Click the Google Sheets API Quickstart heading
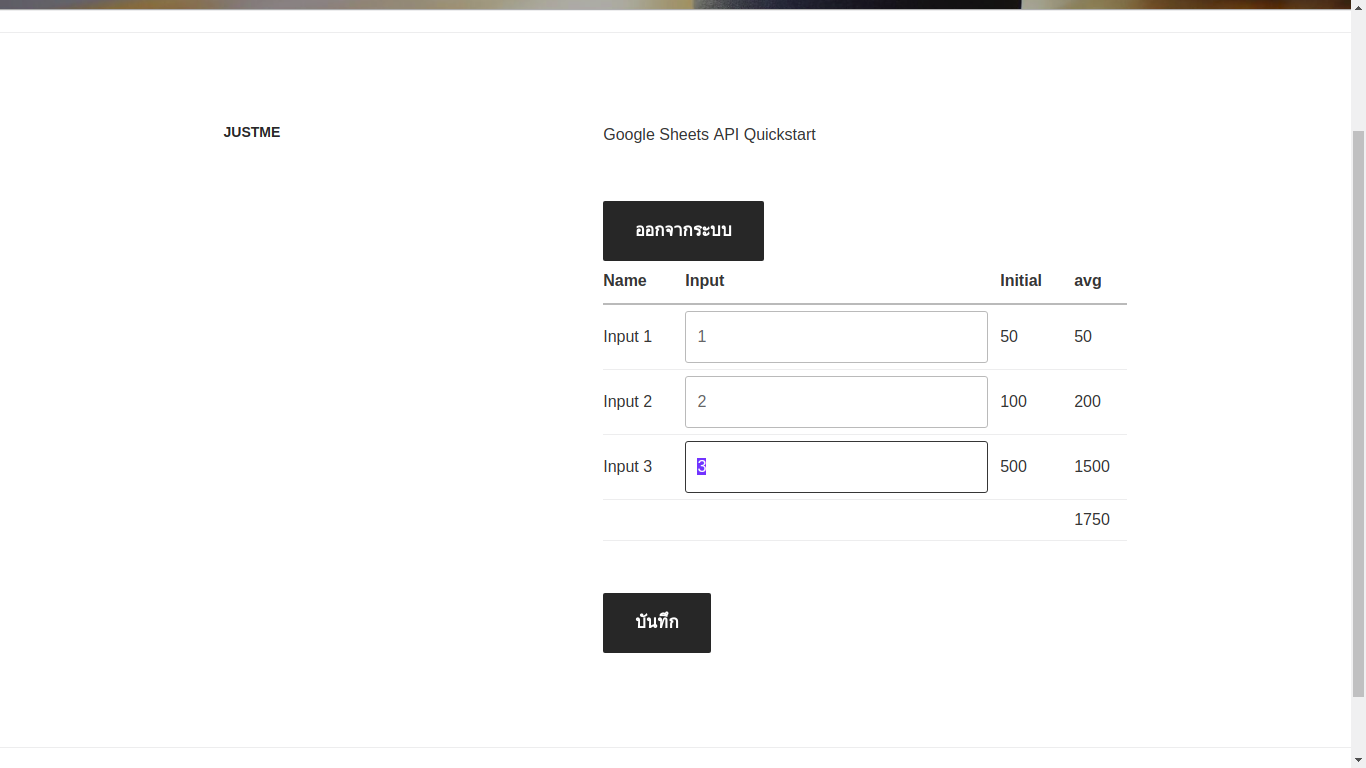 [x=709, y=135]
